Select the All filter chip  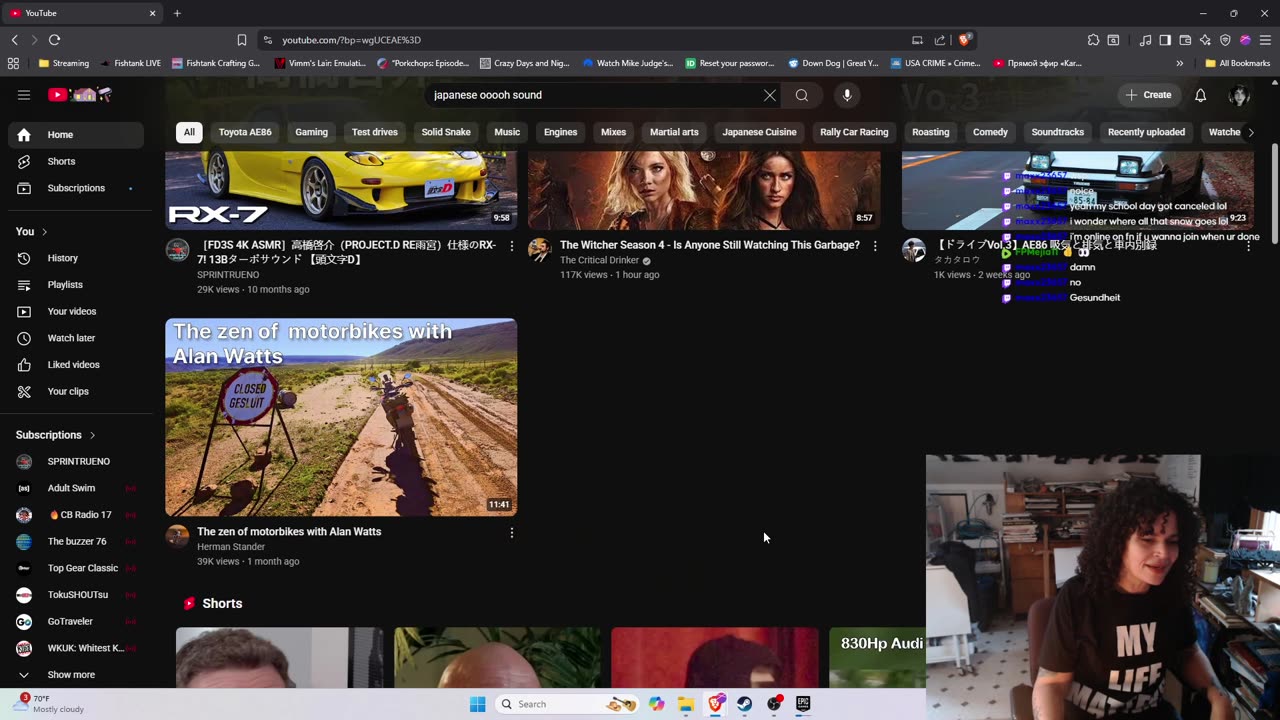point(189,132)
